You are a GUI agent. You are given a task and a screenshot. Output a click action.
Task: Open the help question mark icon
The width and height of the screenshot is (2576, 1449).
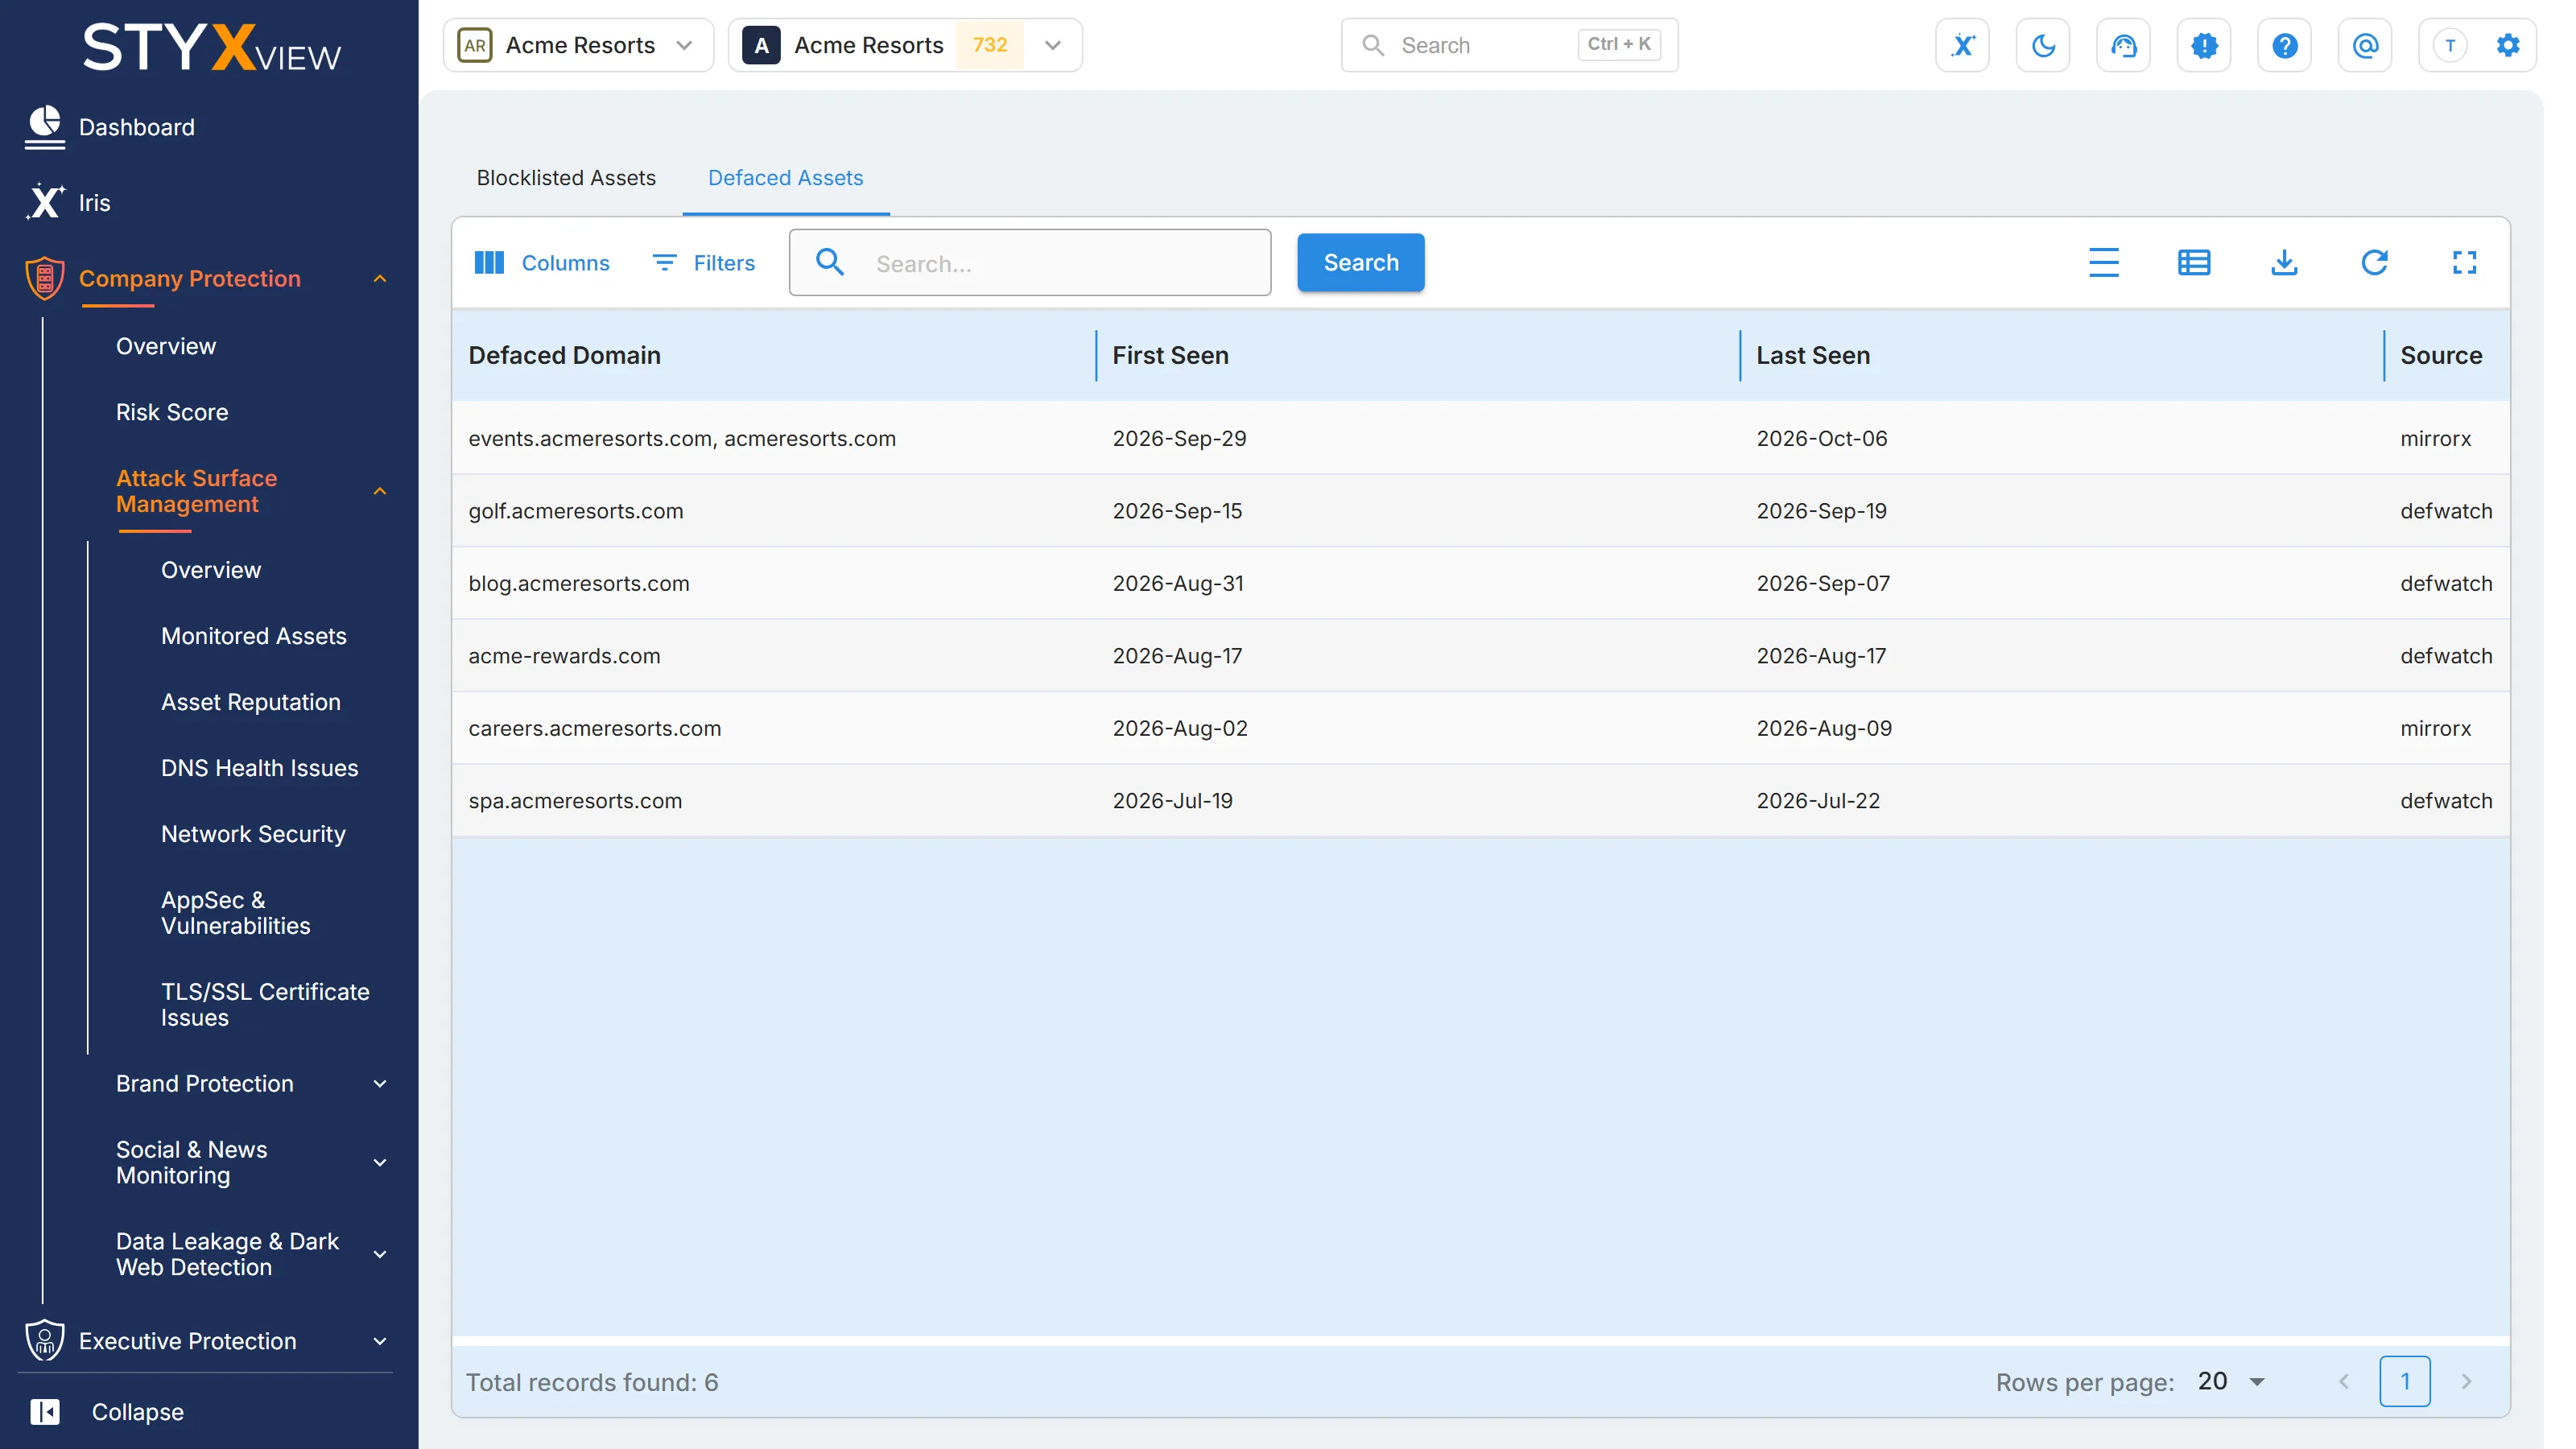point(2284,45)
